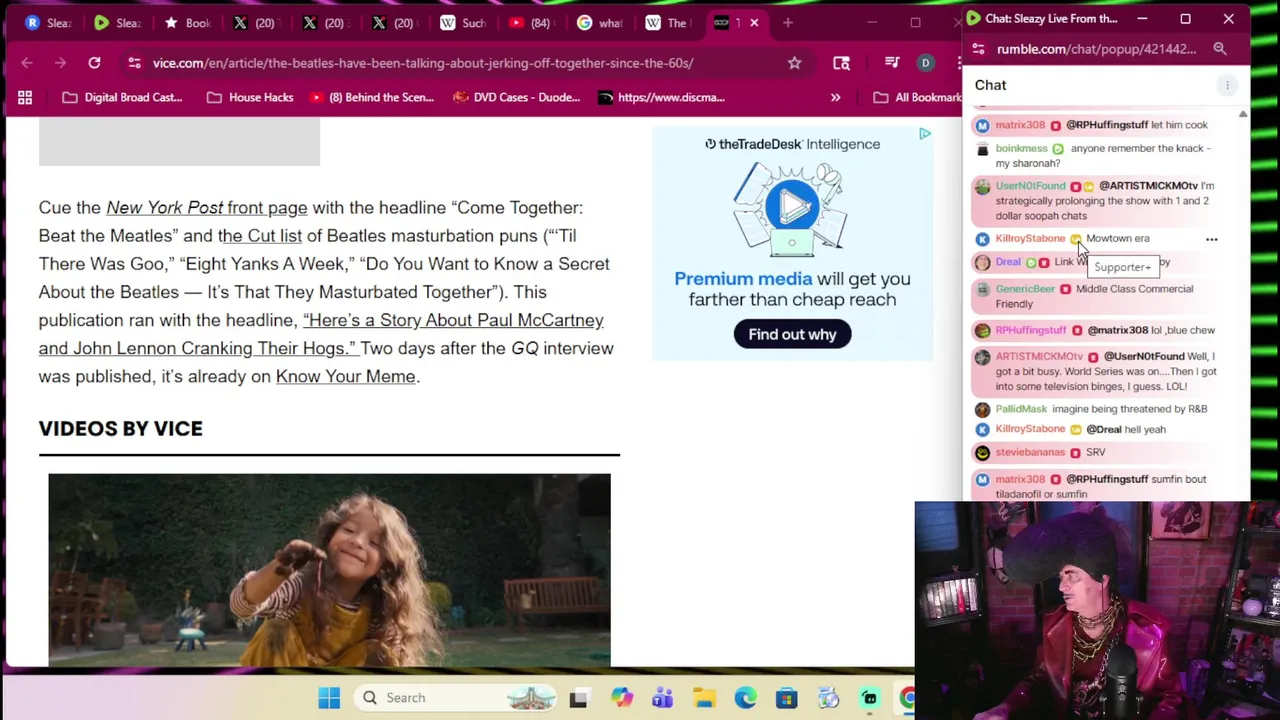1280x720 pixels.
Task: Click the chat scrollbar up arrow
Action: (1243, 115)
